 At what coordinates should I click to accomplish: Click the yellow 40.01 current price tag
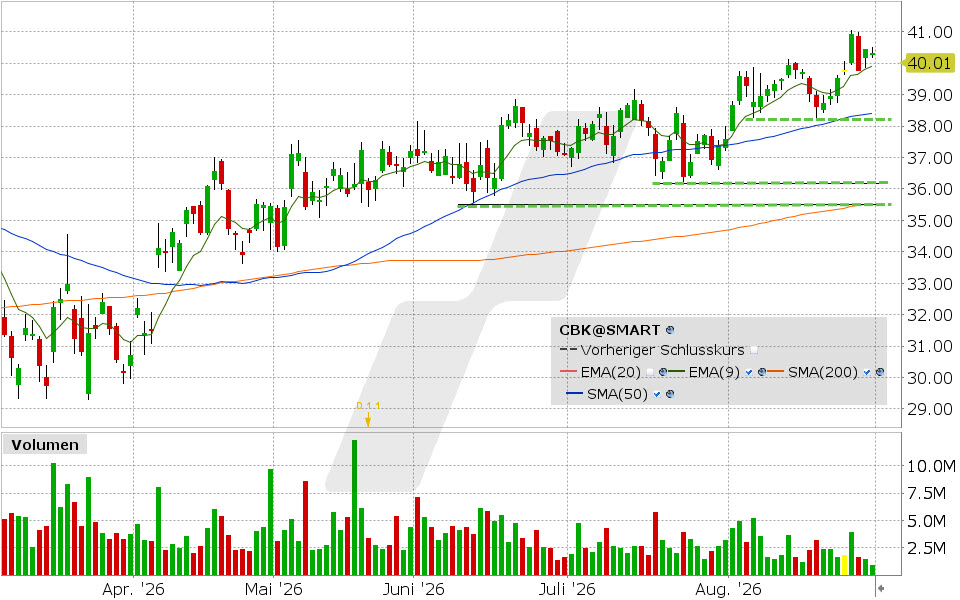pos(929,62)
